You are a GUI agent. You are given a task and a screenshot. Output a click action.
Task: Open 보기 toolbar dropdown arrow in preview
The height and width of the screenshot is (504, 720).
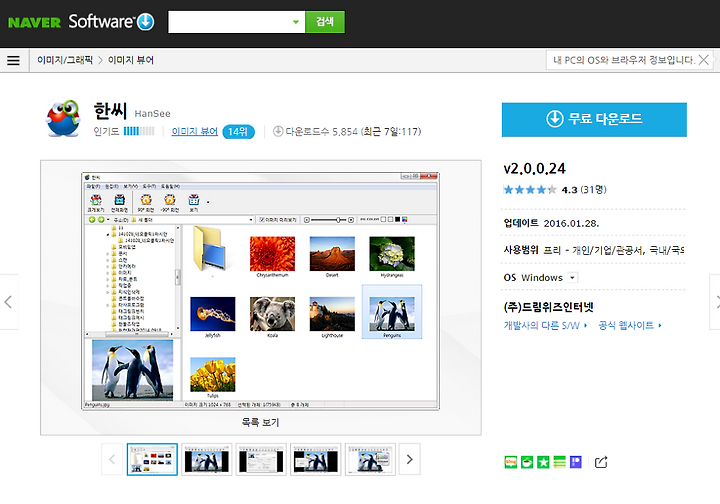pos(208,202)
